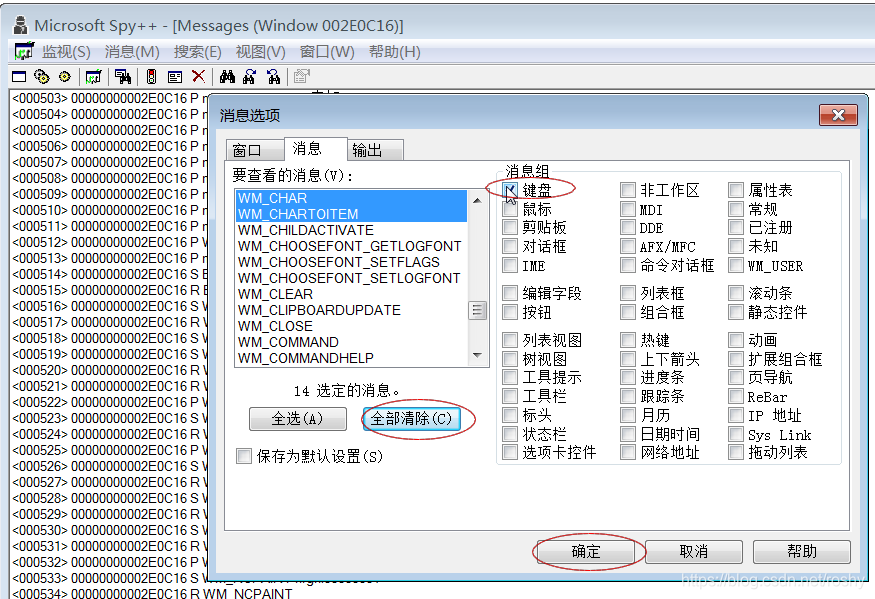Check the AFX/MFC checkbox
The width and height of the screenshot is (875, 599).
[x=628, y=246]
